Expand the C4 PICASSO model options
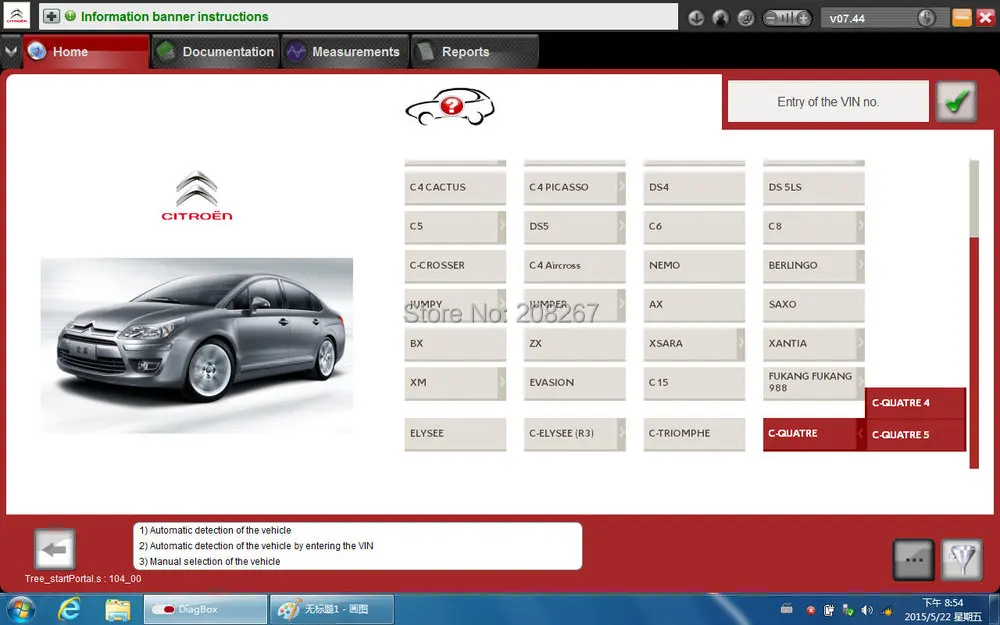This screenshot has width=1000, height=625. tap(621, 188)
